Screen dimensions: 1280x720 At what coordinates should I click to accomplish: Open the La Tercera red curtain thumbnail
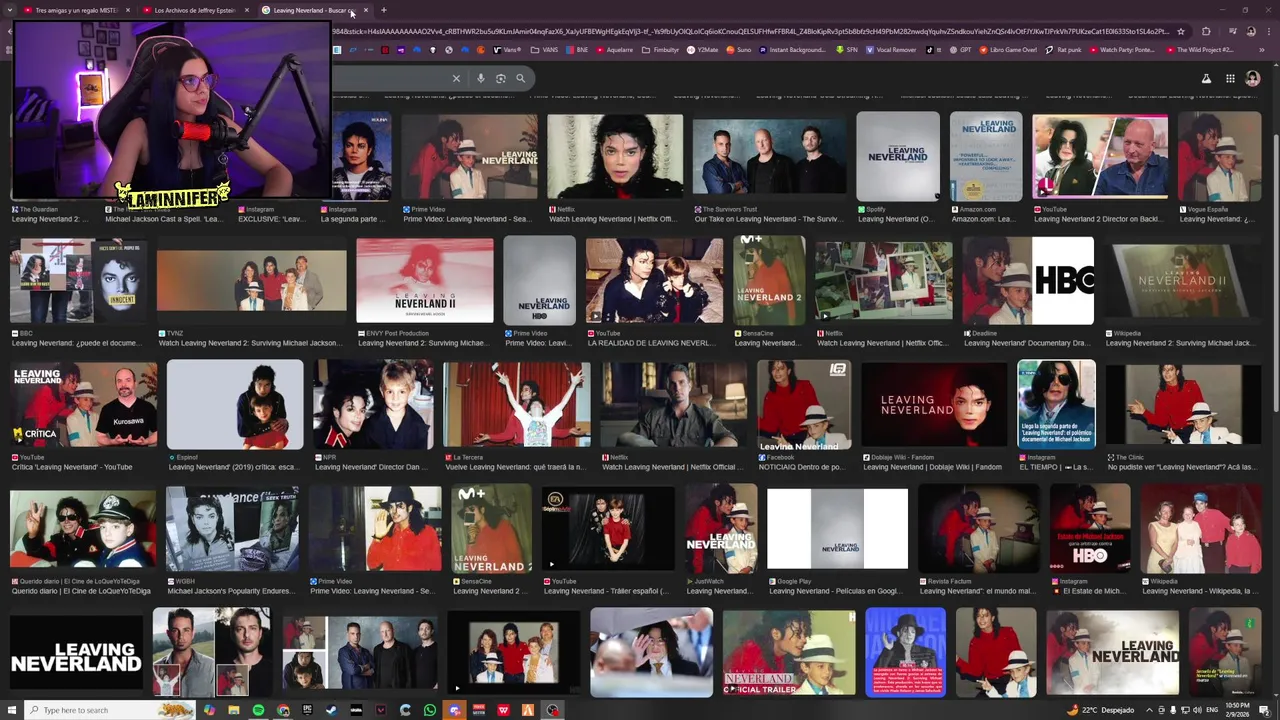[517, 405]
